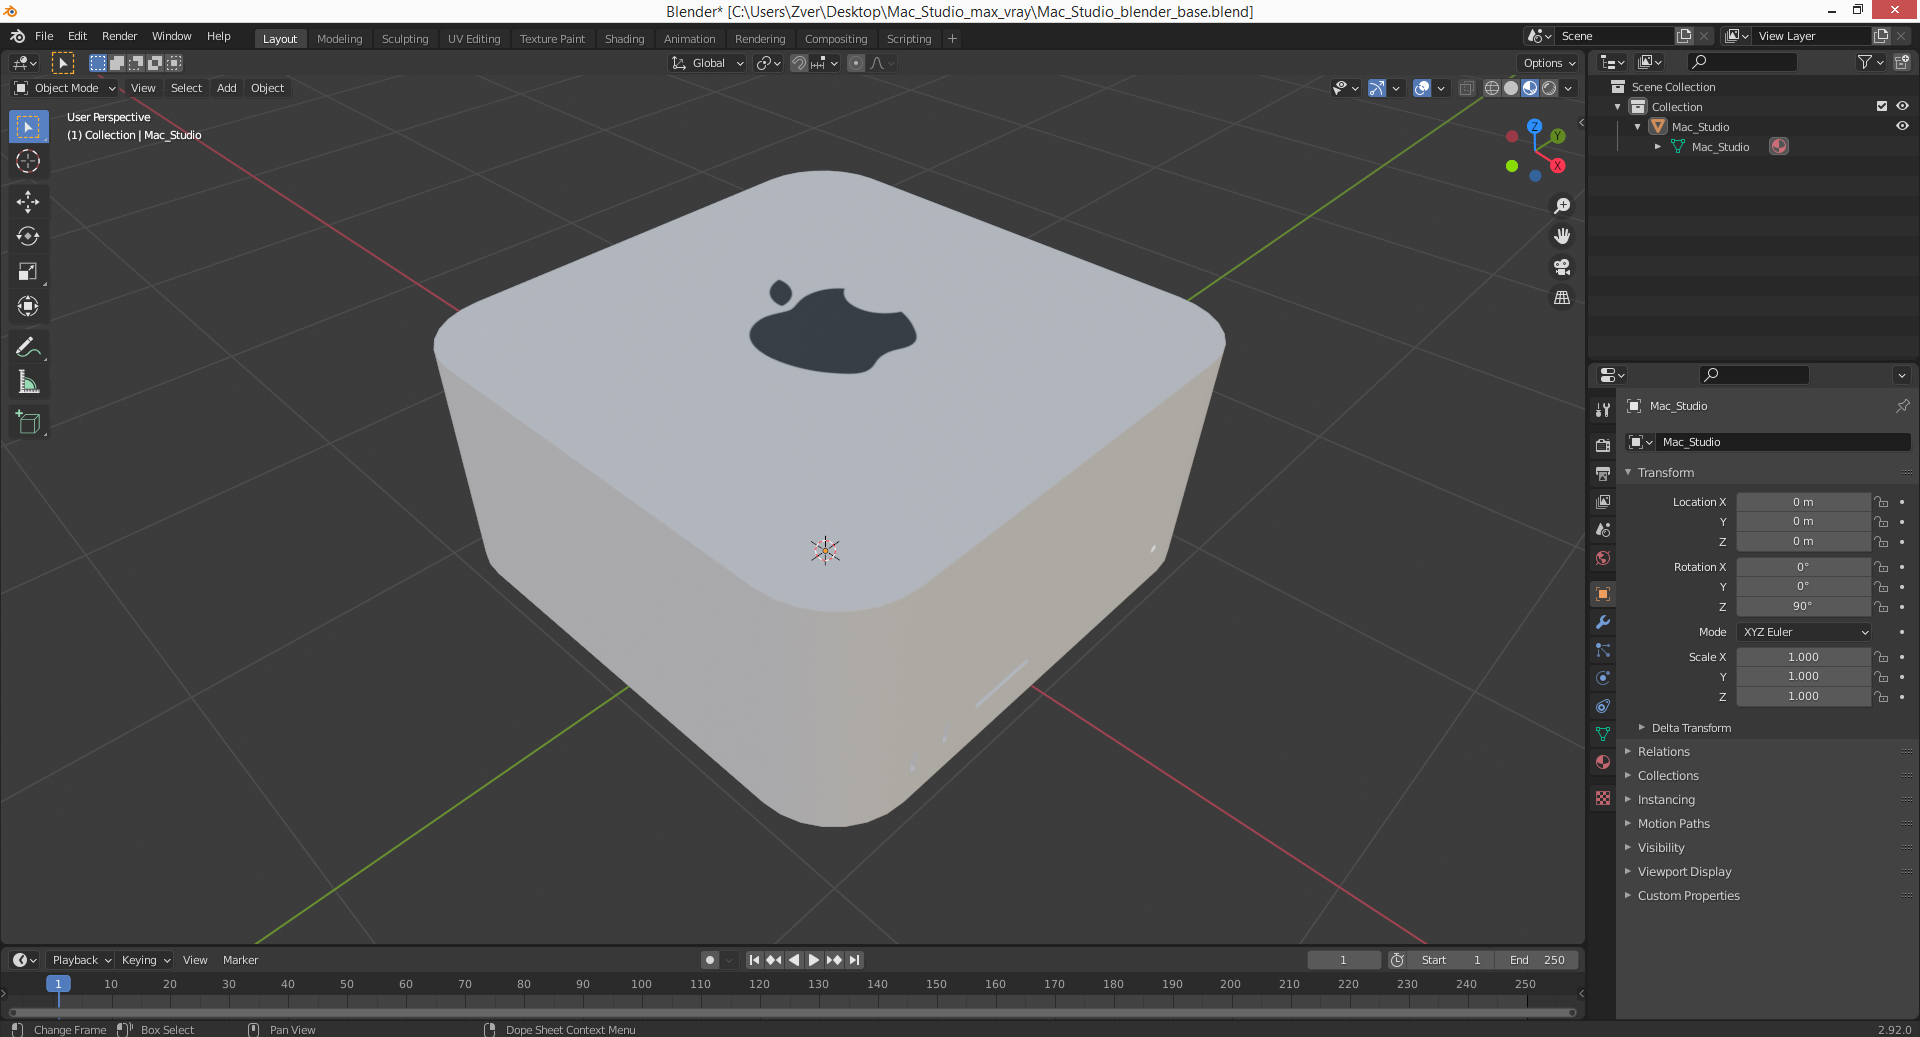This screenshot has width=1920, height=1037.
Task: Switch to Modeling workspace tab
Action: (x=339, y=39)
